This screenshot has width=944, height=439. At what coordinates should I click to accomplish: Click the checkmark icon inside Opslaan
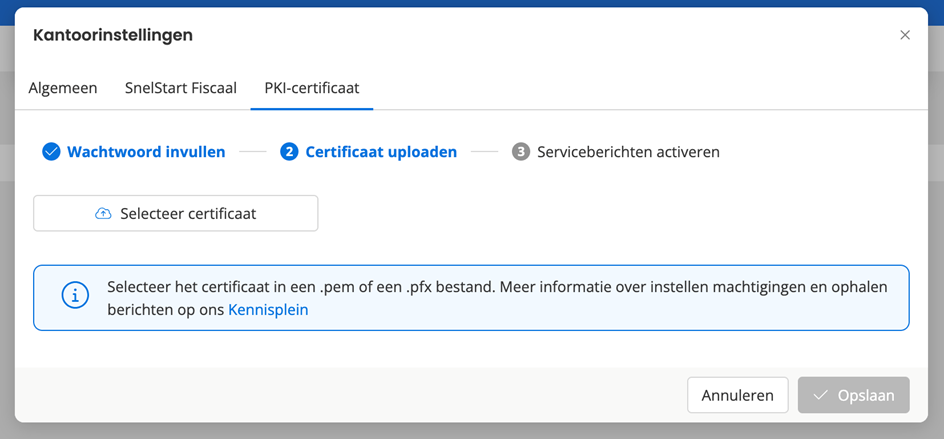tap(821, 395)
